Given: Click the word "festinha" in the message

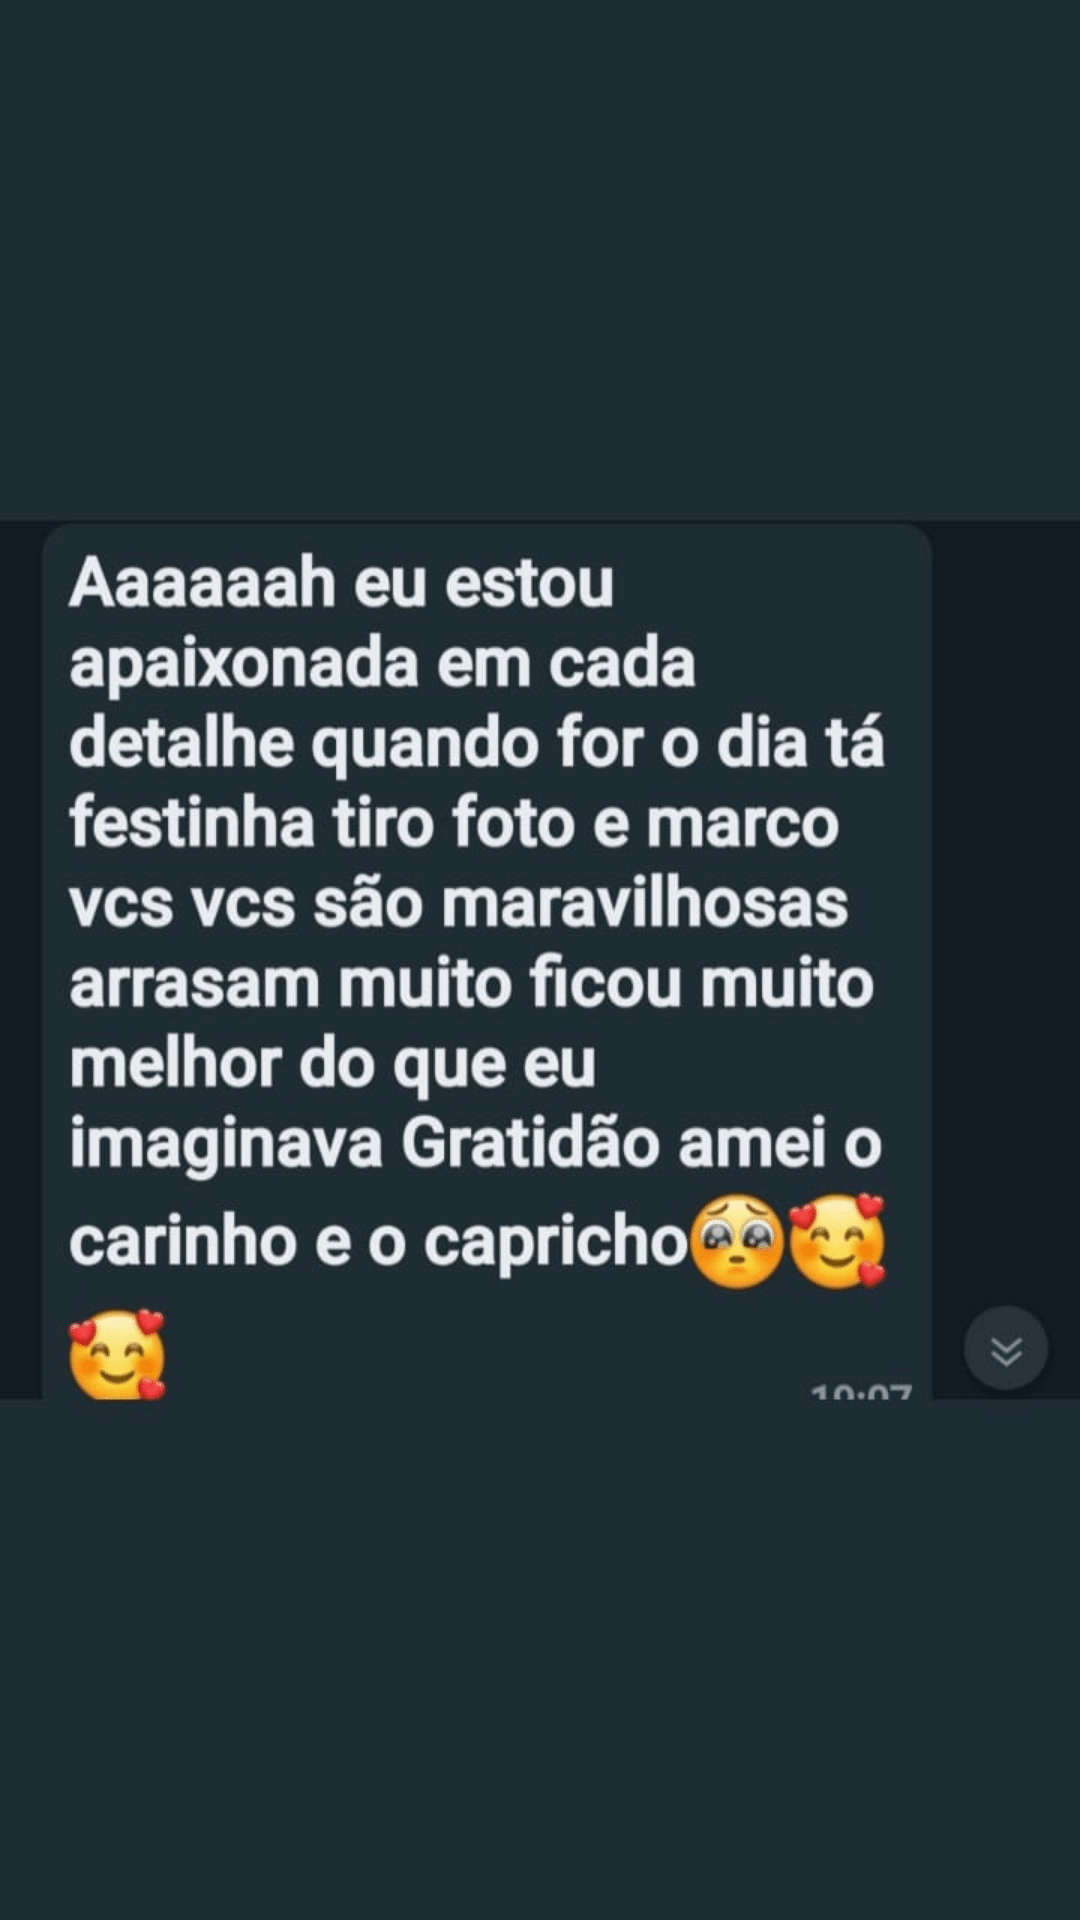Looking at the screenshot, I should (192, 823).
